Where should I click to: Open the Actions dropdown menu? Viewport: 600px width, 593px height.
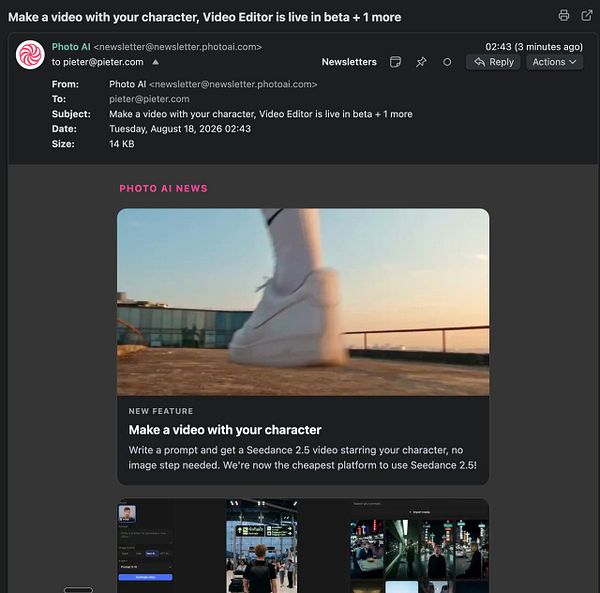(554, 62)
